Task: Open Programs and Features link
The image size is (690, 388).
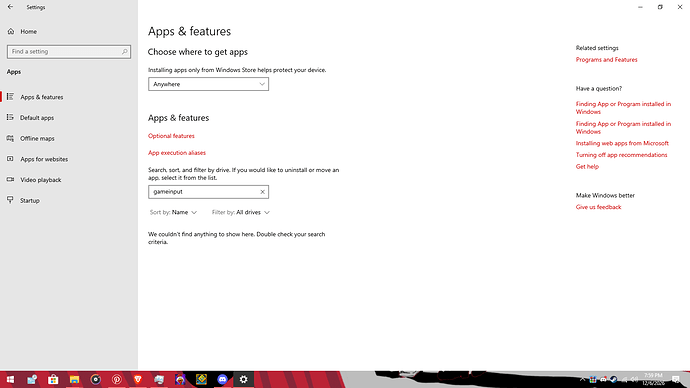Action: click(606, 59)
